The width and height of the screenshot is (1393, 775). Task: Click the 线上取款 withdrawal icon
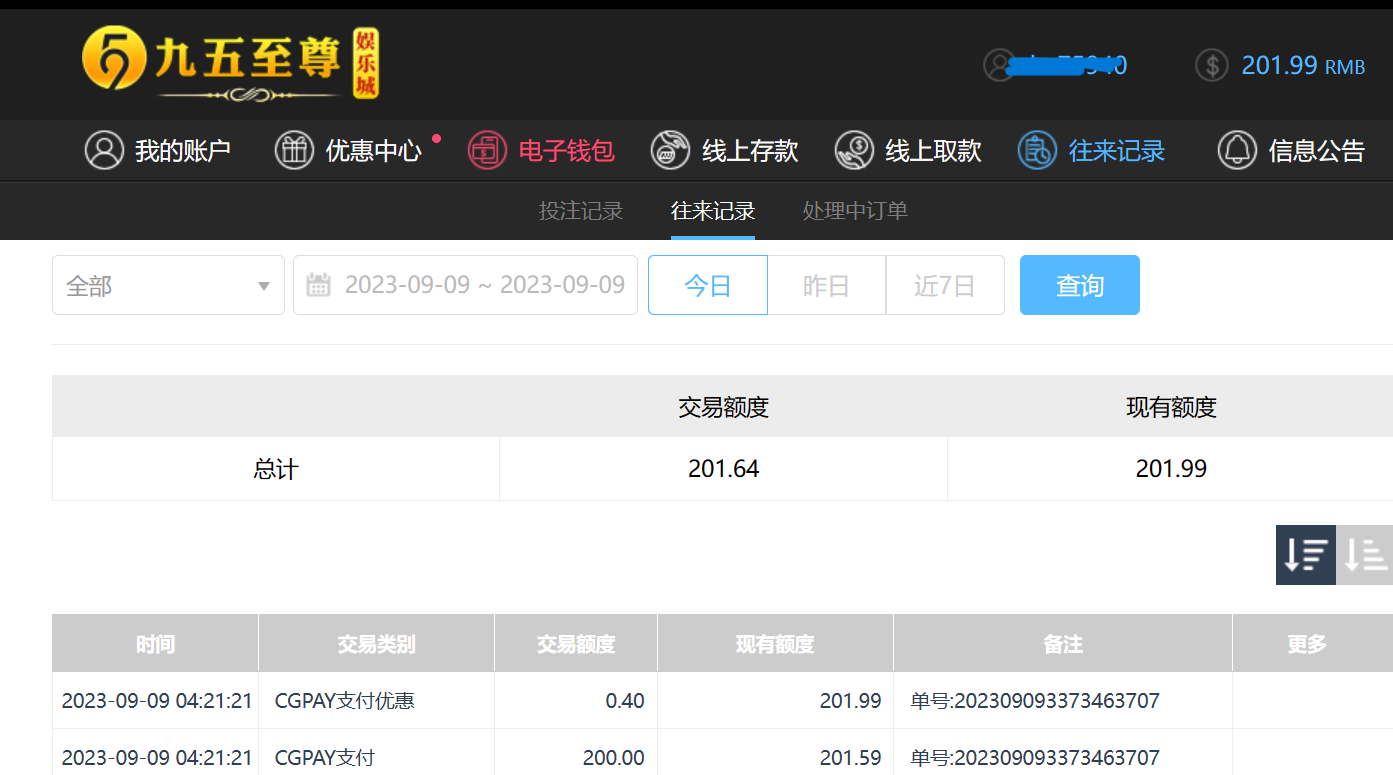(x=854, y=151)
